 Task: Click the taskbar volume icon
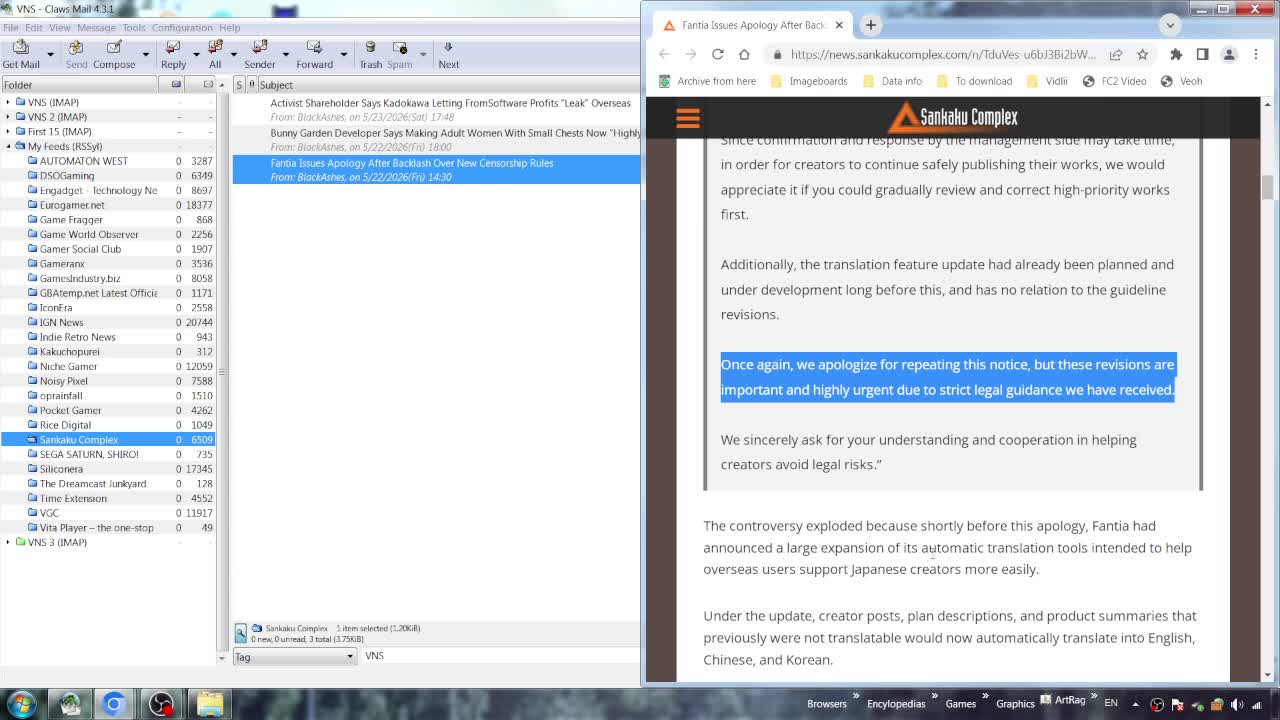tap(1236, 704)
